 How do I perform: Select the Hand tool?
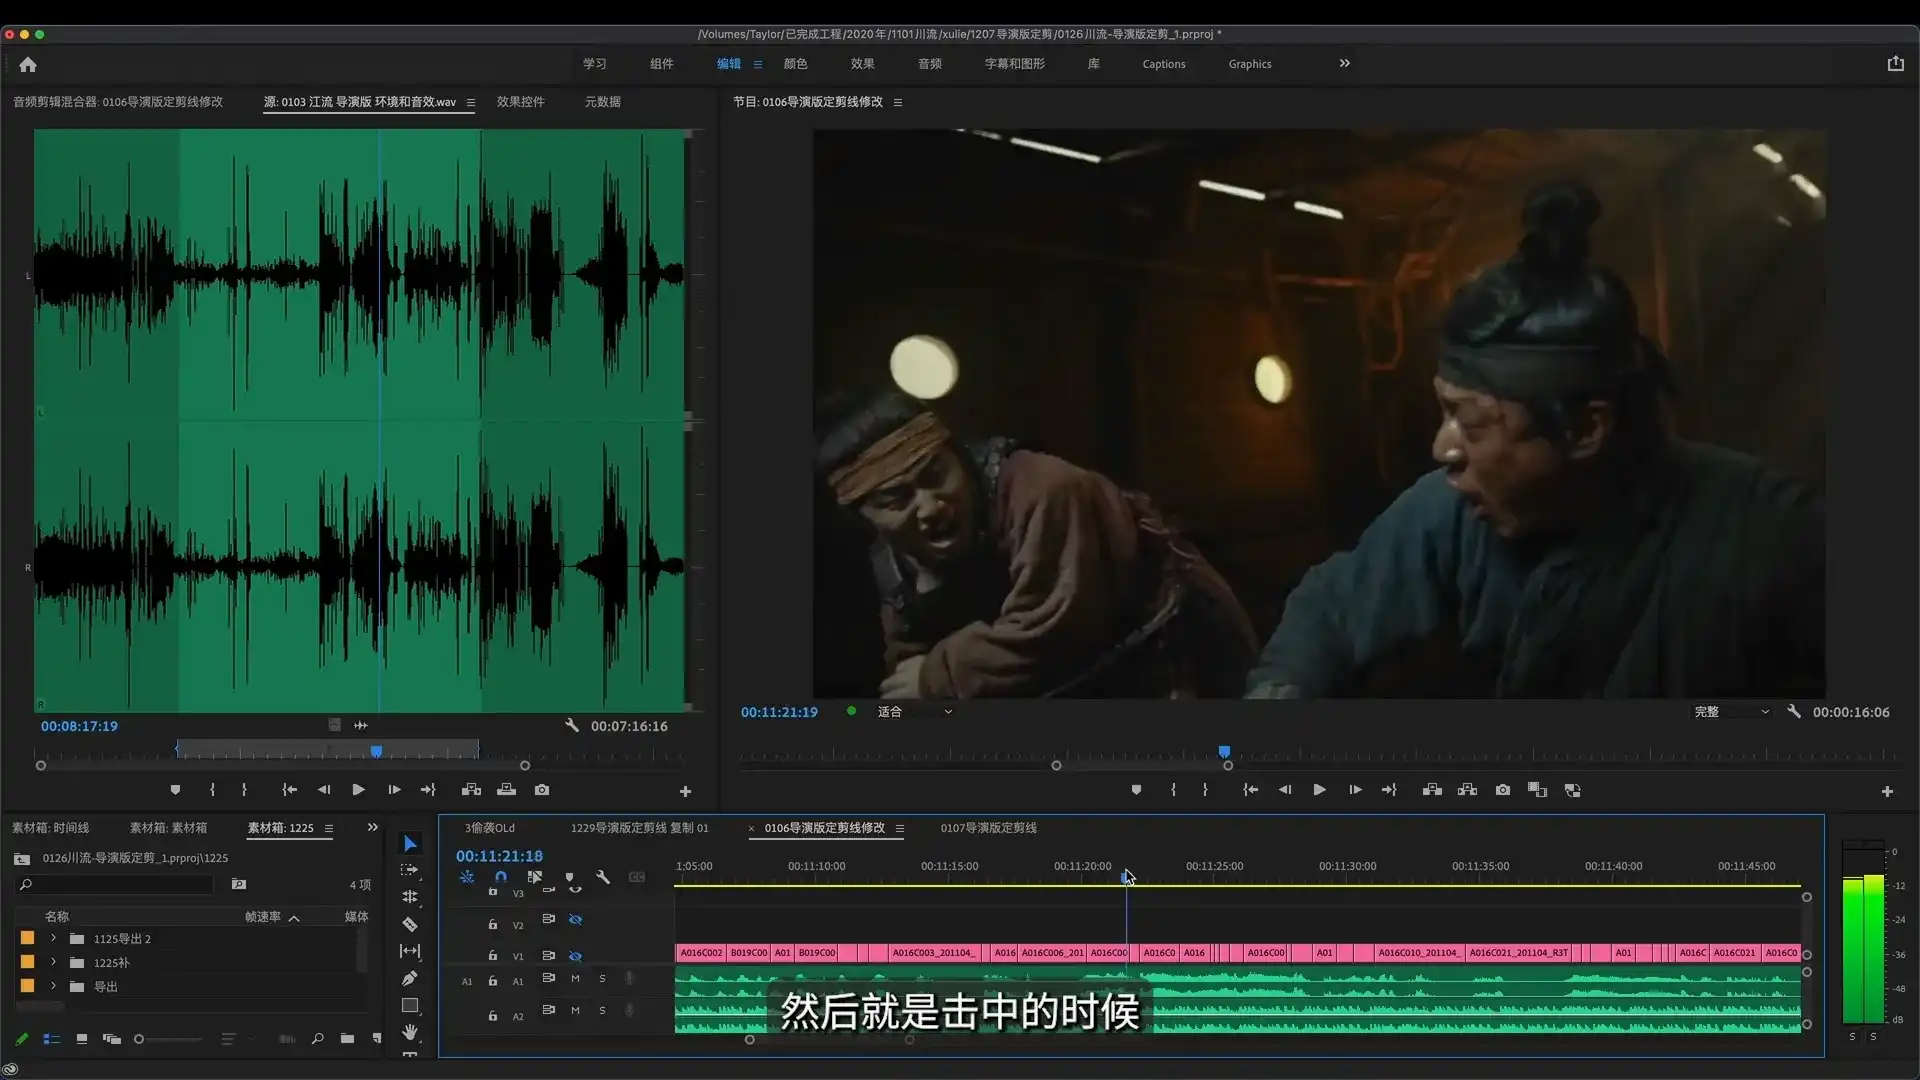click(x=410, y=1032)
